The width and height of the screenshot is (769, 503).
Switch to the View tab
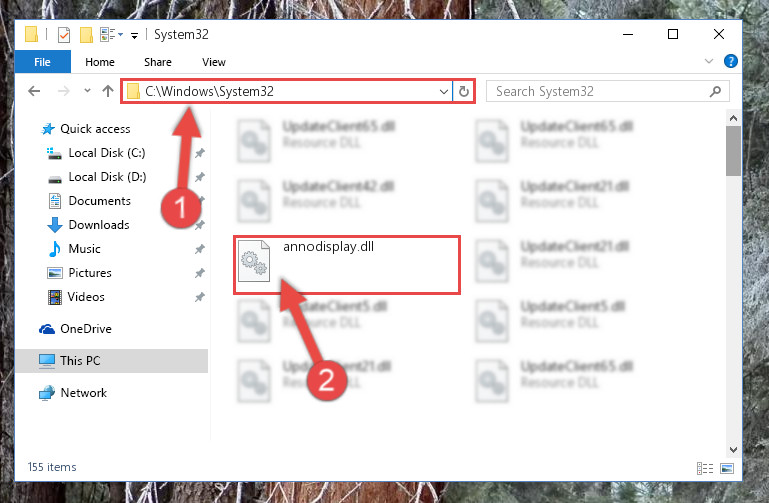point(214,62)
